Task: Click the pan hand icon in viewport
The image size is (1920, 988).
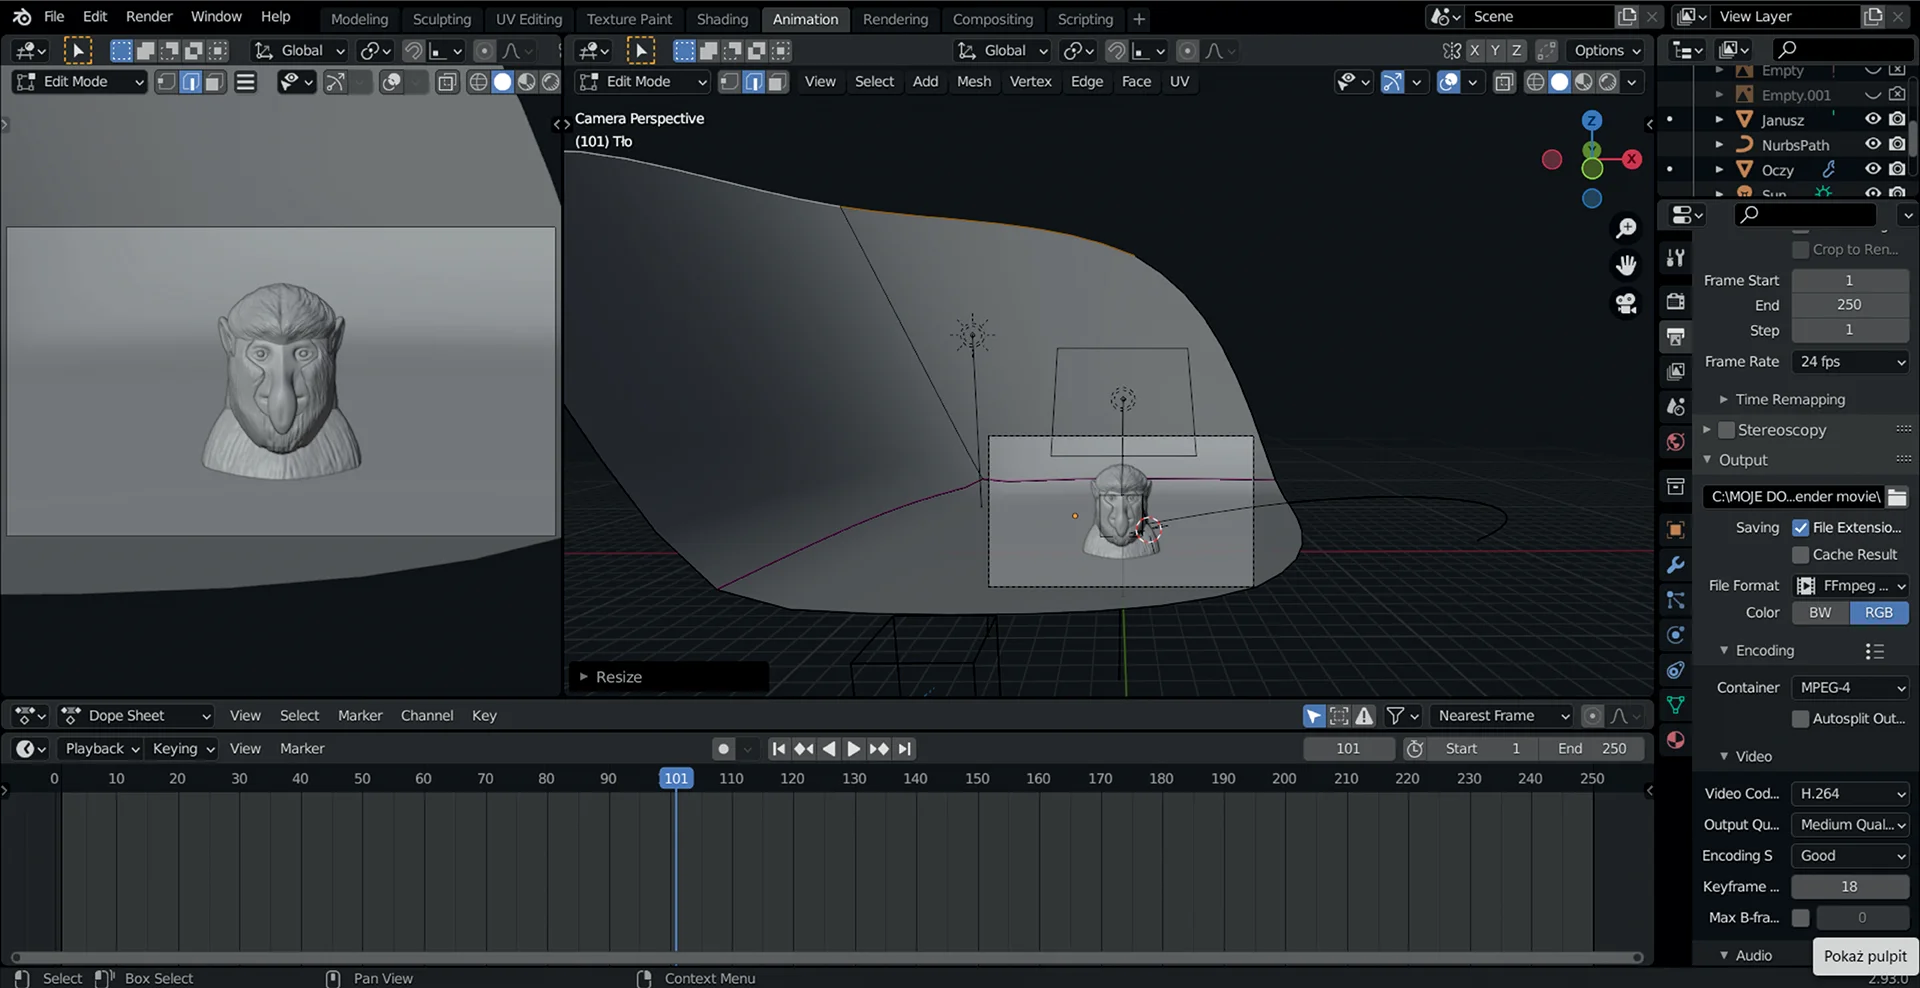Action: 1626,265
